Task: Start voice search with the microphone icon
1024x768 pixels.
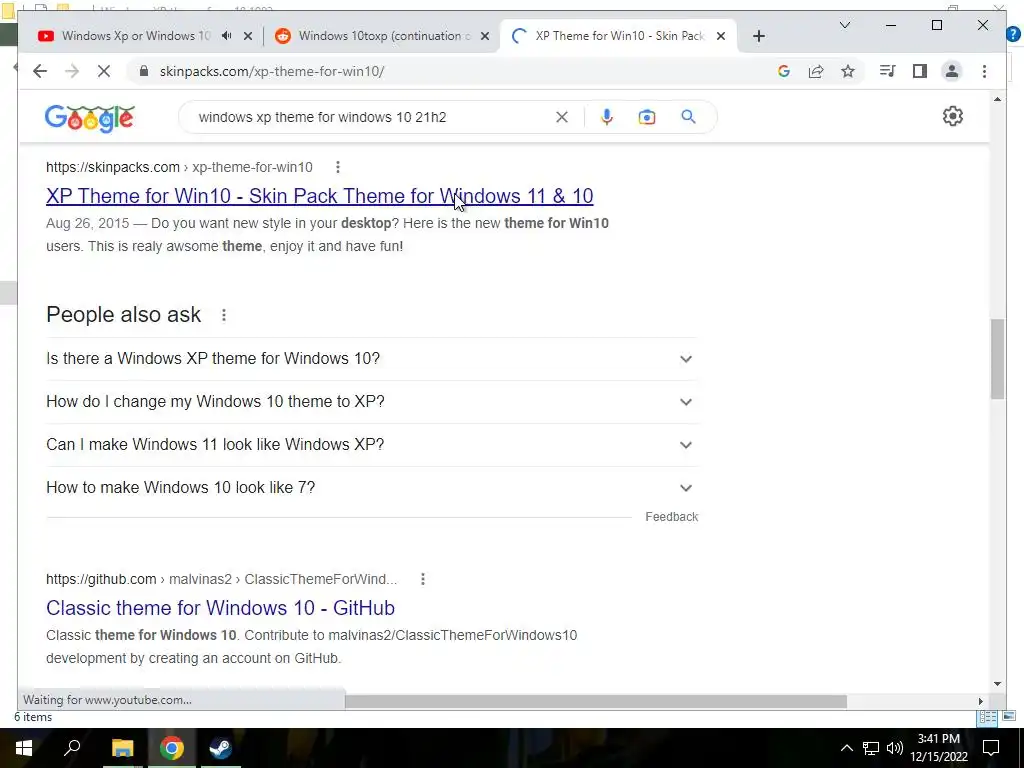Action: point(607,117)
